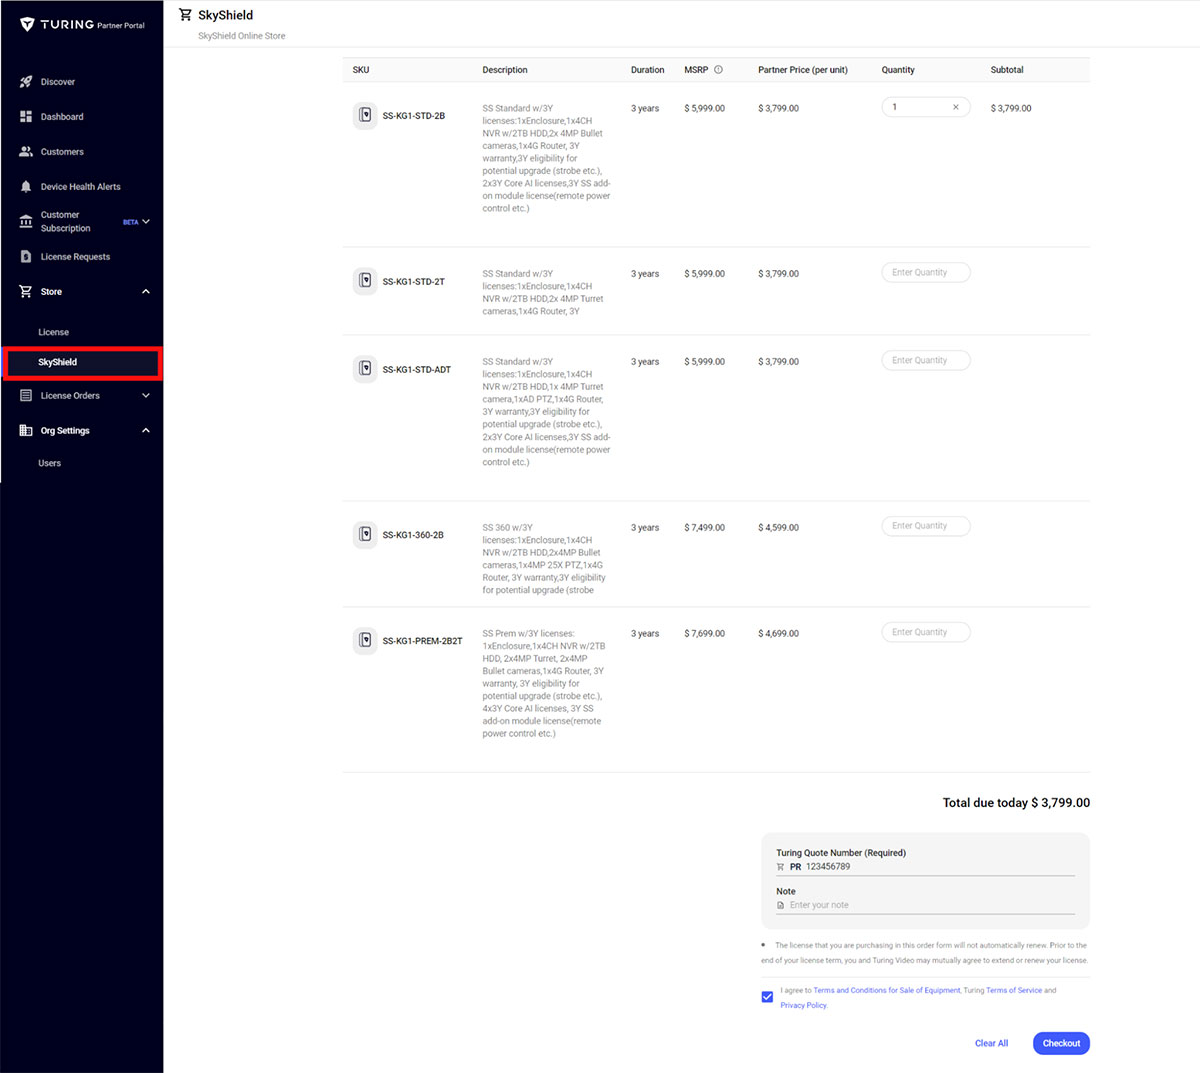Click the Quantity column header
This screenshot has height=1073, width=1200.
pyautogui.click(x=898, y=70)
